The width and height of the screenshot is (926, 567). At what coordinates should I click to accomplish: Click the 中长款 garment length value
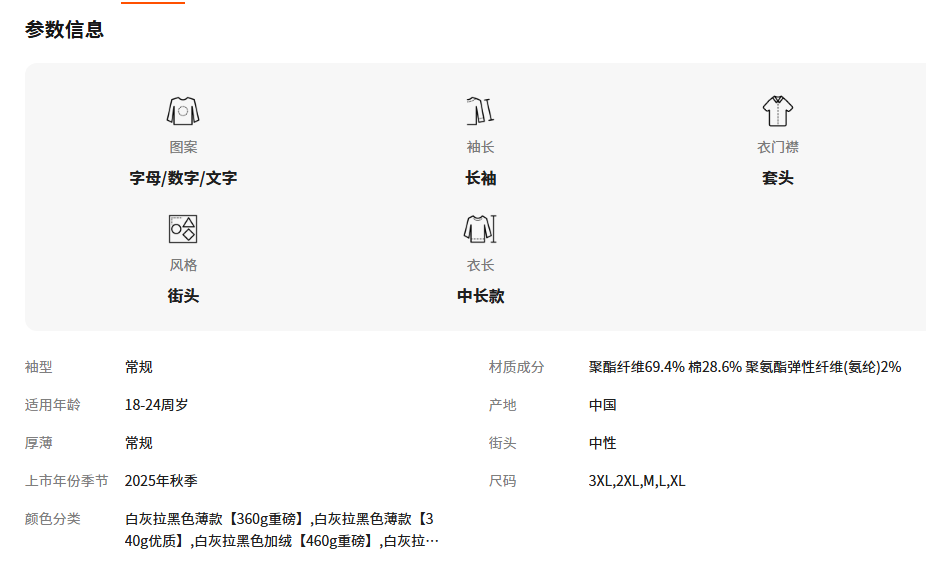[x=480, y=296]
